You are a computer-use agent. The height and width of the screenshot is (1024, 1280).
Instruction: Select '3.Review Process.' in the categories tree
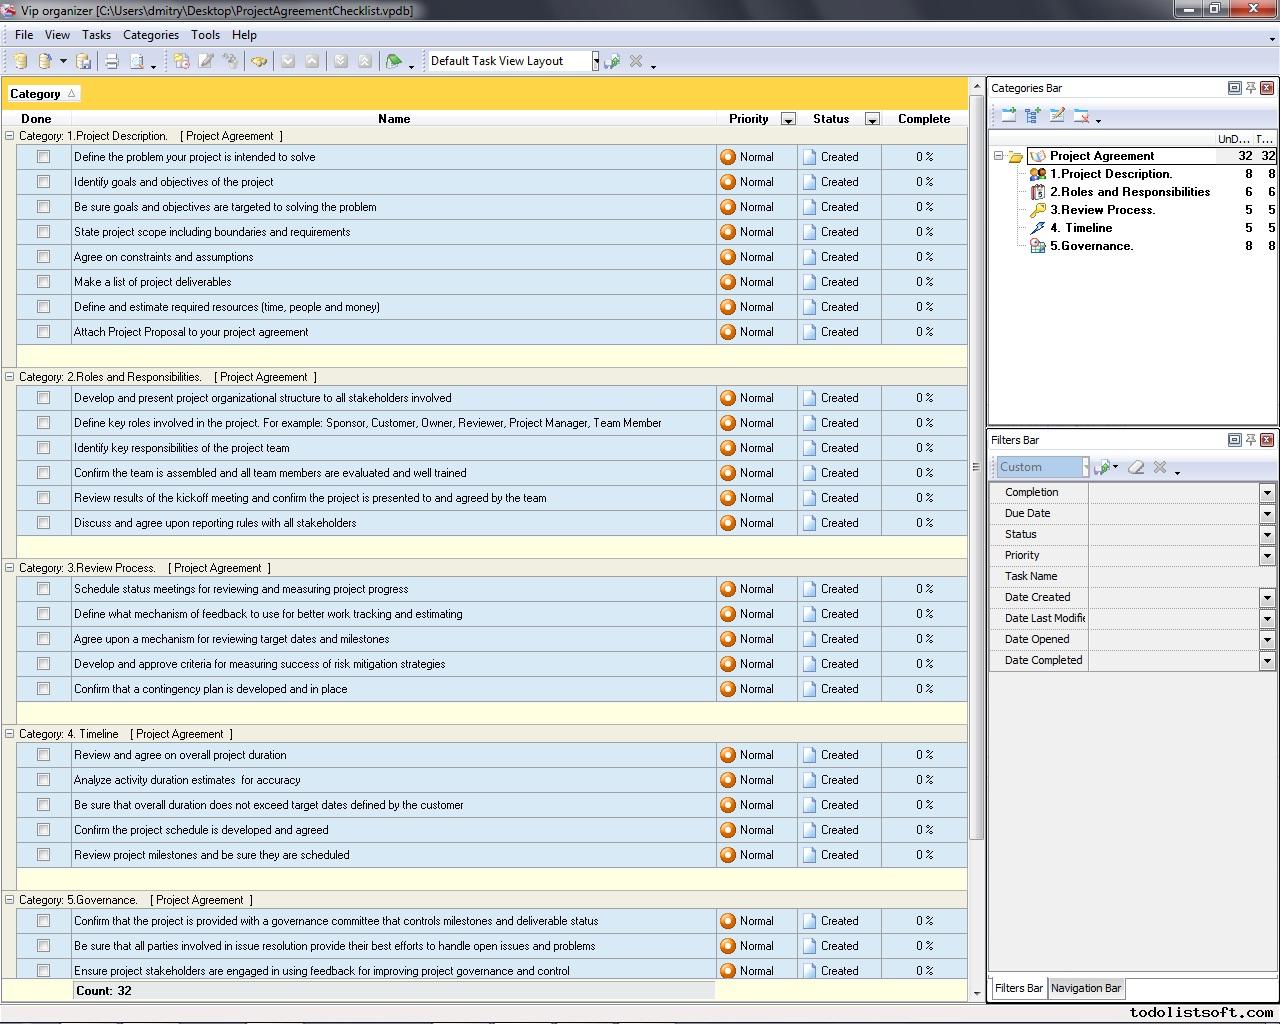pos(1102,210)
